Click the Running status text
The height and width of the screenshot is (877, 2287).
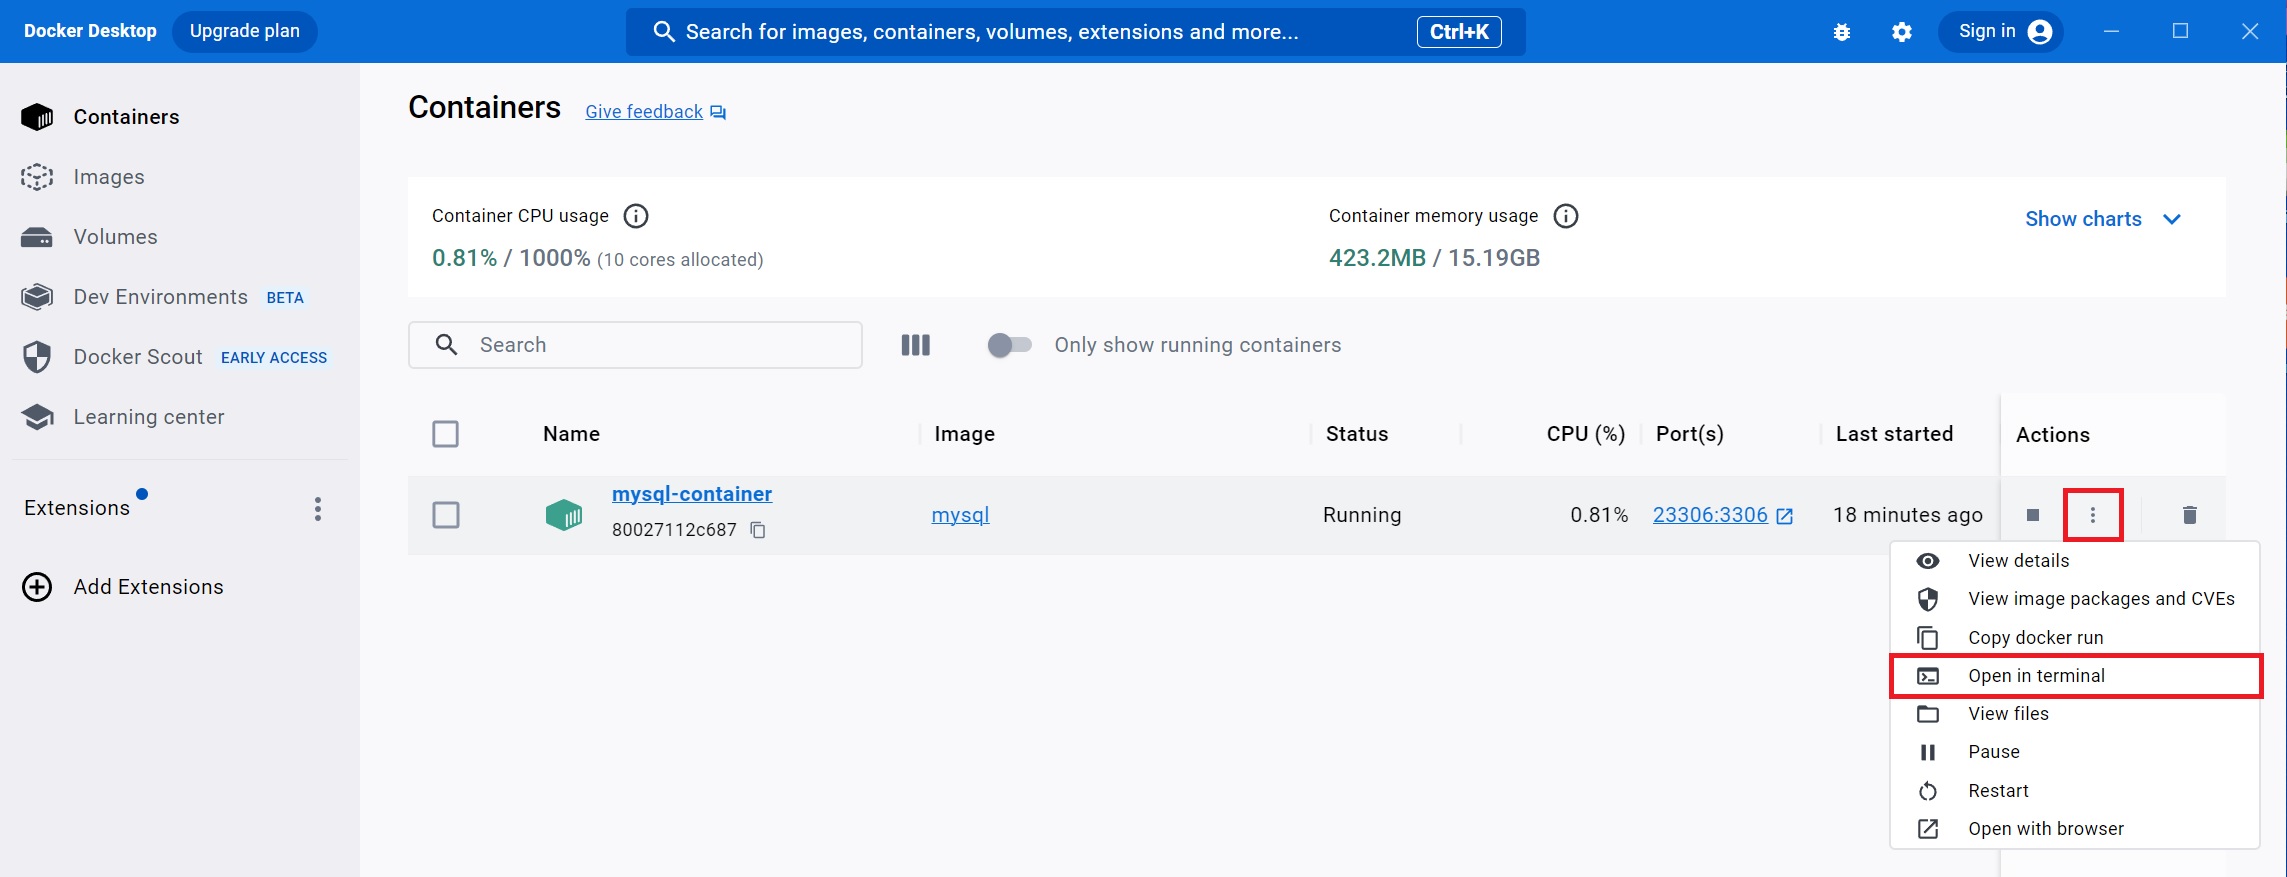click(1362, 515)
